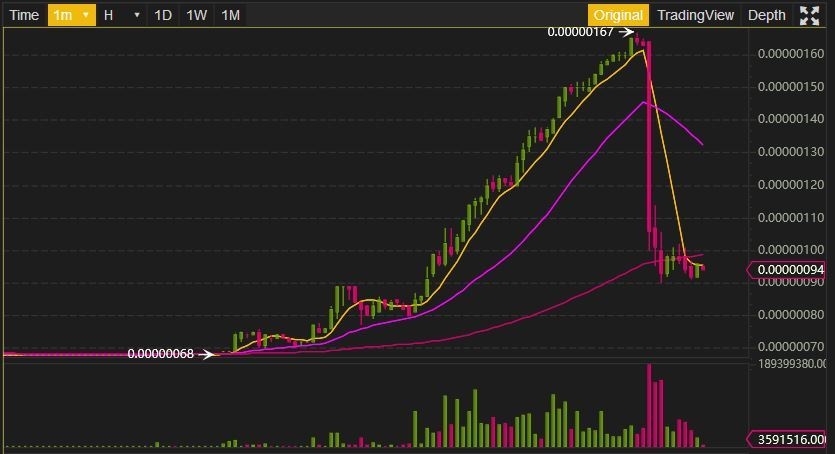The width and height of the screenshot is (835, 454).
Task: Click the 0.00000160 price axis label
Action: 790,54
